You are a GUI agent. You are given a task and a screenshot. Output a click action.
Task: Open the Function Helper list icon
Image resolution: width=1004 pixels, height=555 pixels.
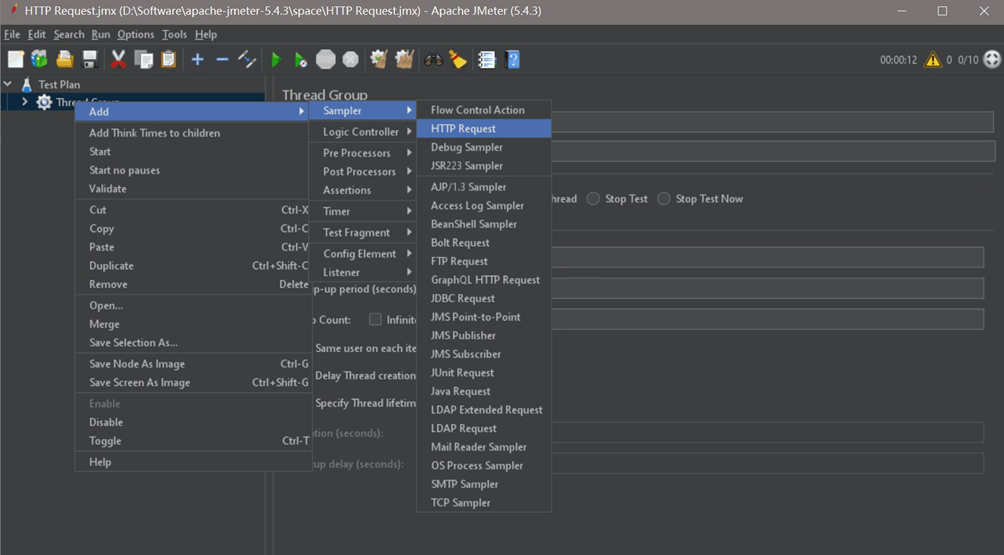coord(487,60)
